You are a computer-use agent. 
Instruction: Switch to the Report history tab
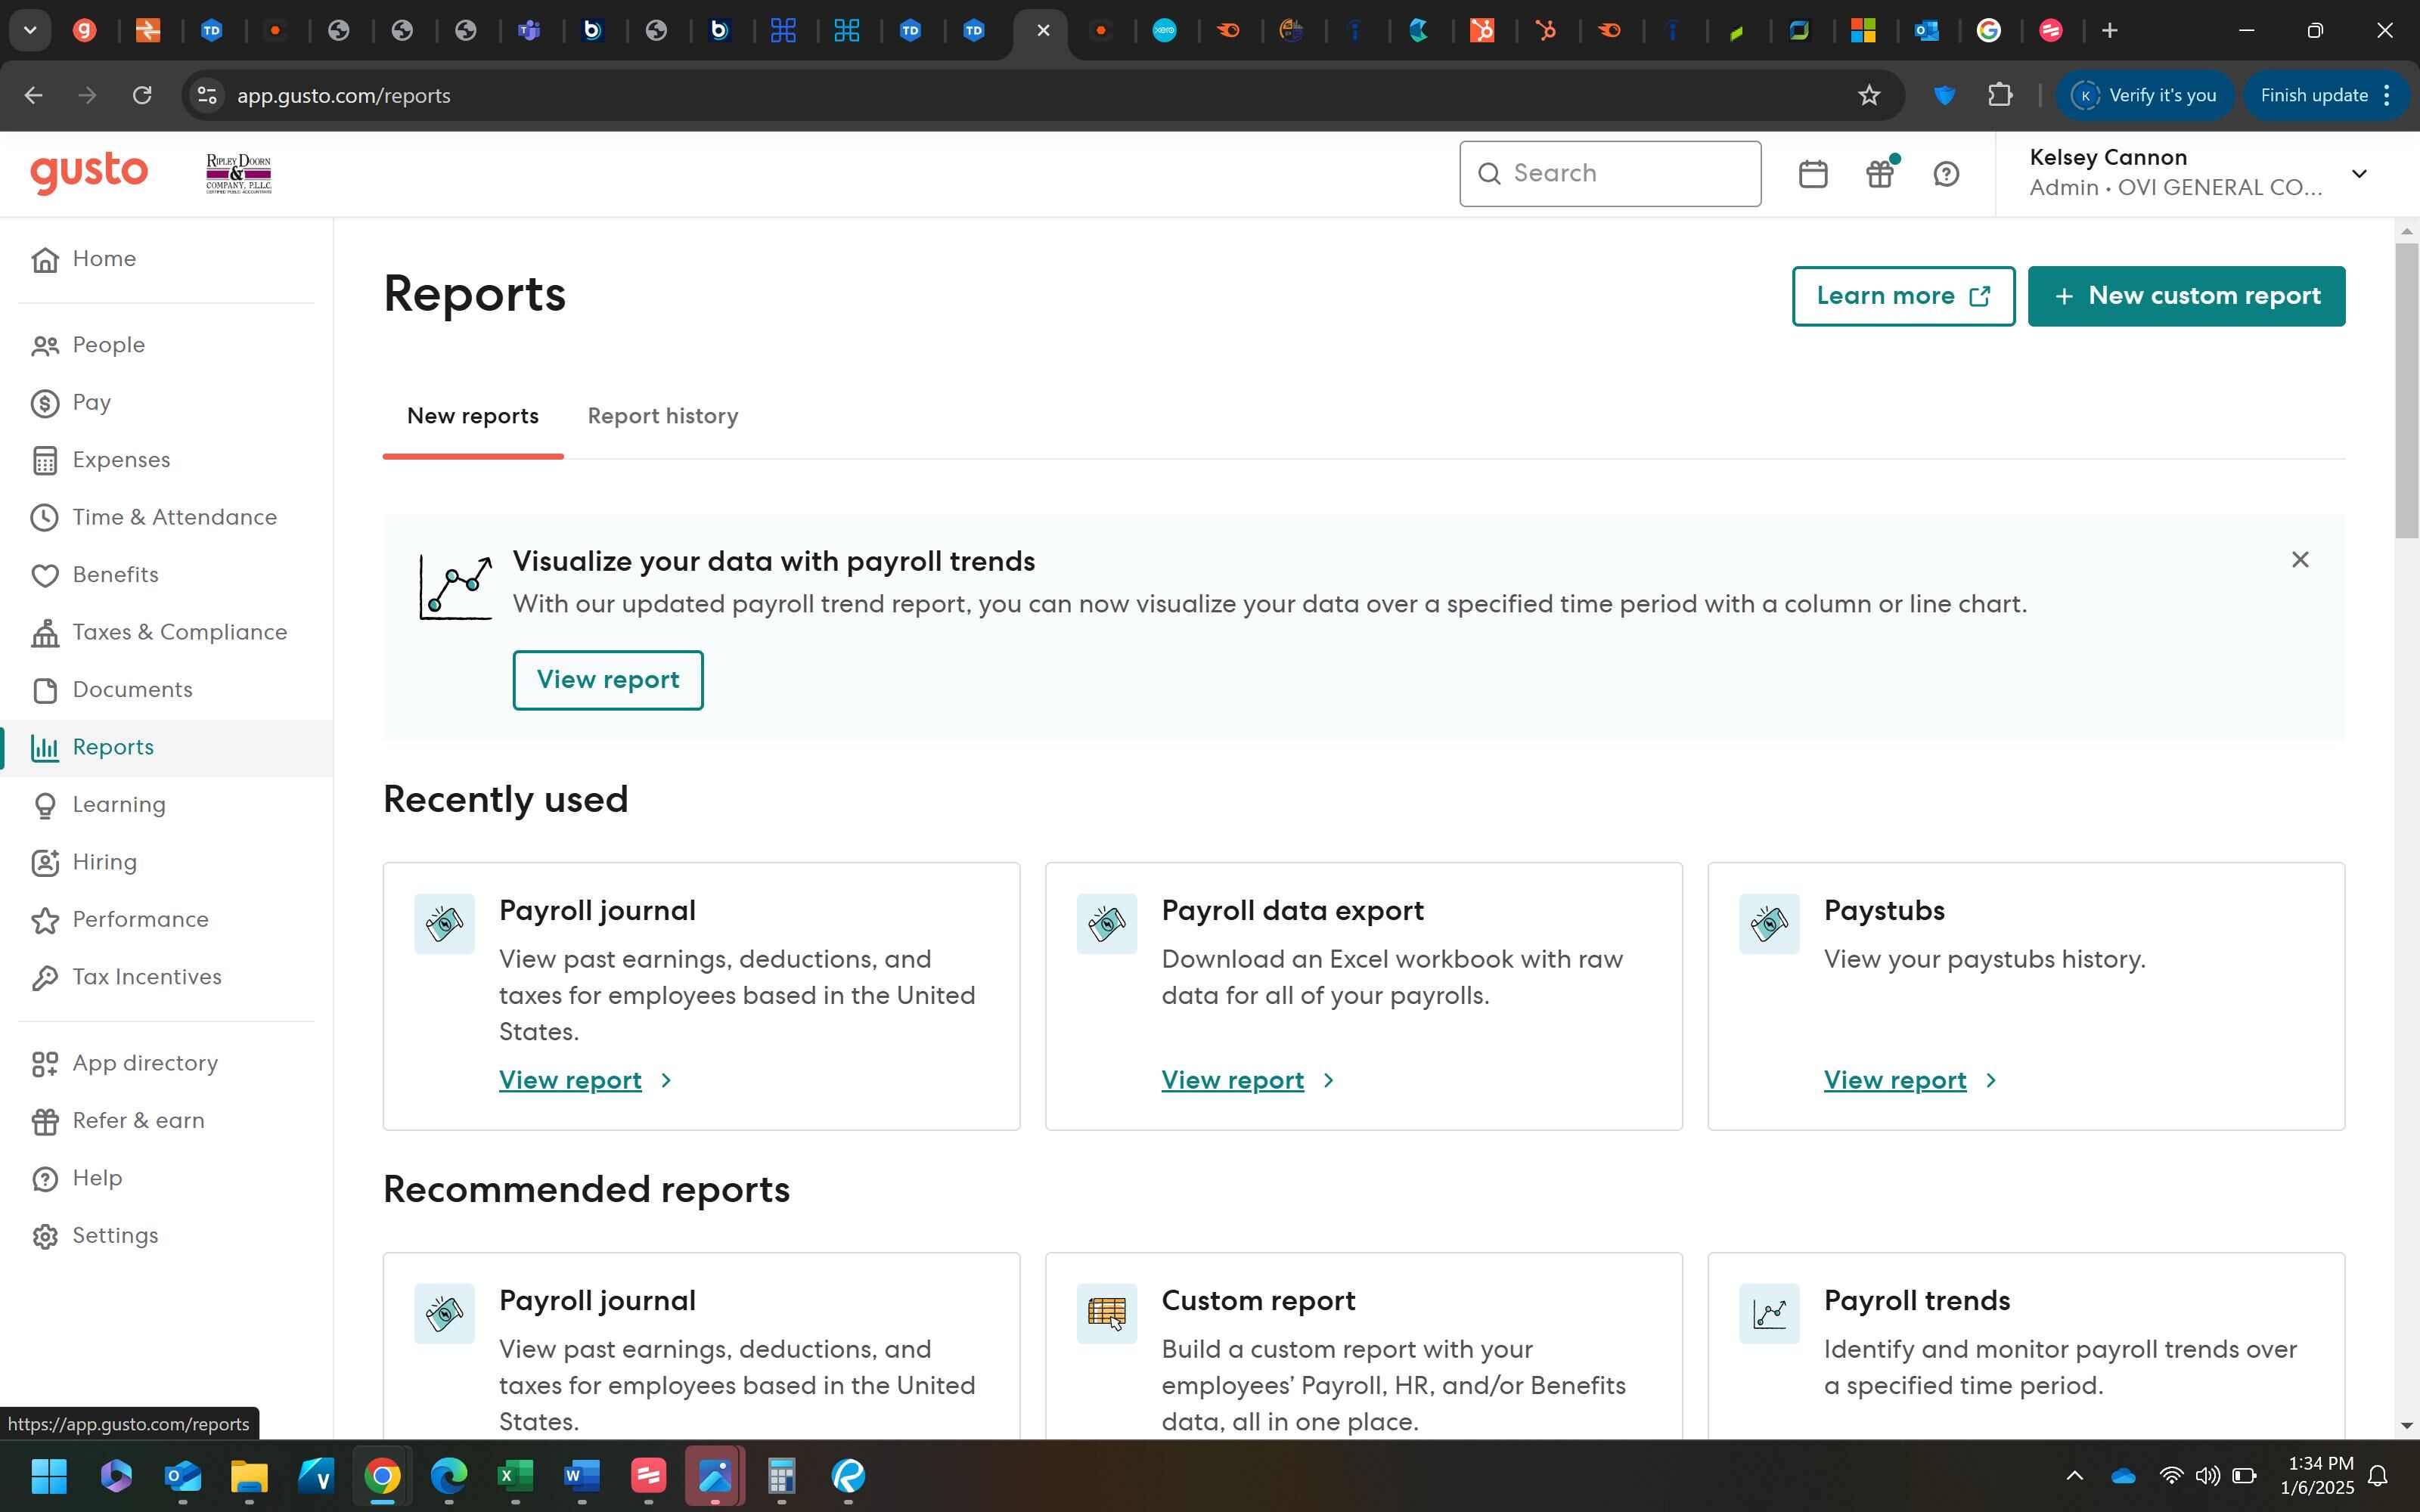point(662,416)
